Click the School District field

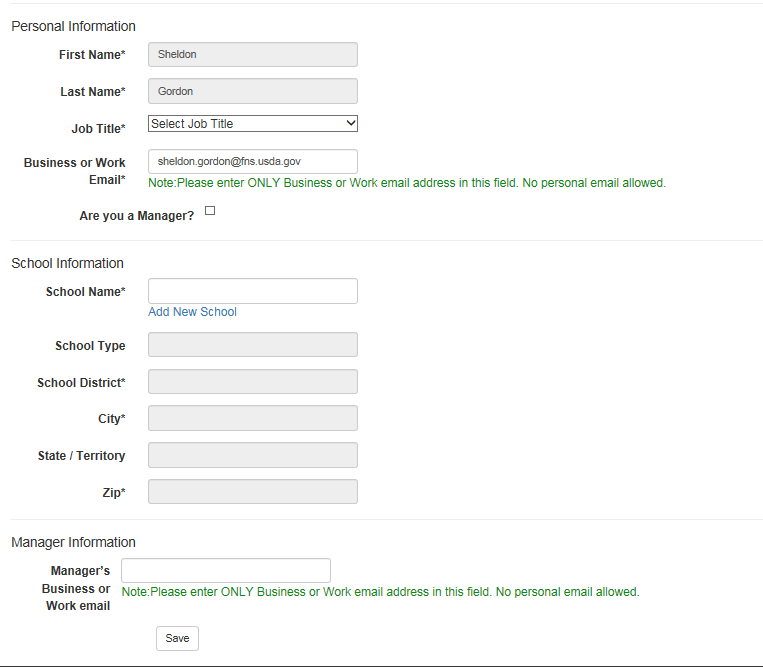click(x=252, y=382)
